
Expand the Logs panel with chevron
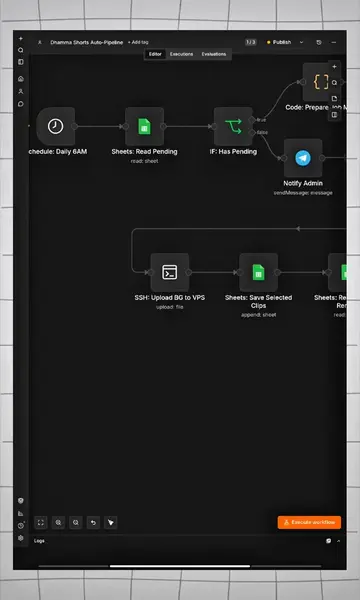339,541
